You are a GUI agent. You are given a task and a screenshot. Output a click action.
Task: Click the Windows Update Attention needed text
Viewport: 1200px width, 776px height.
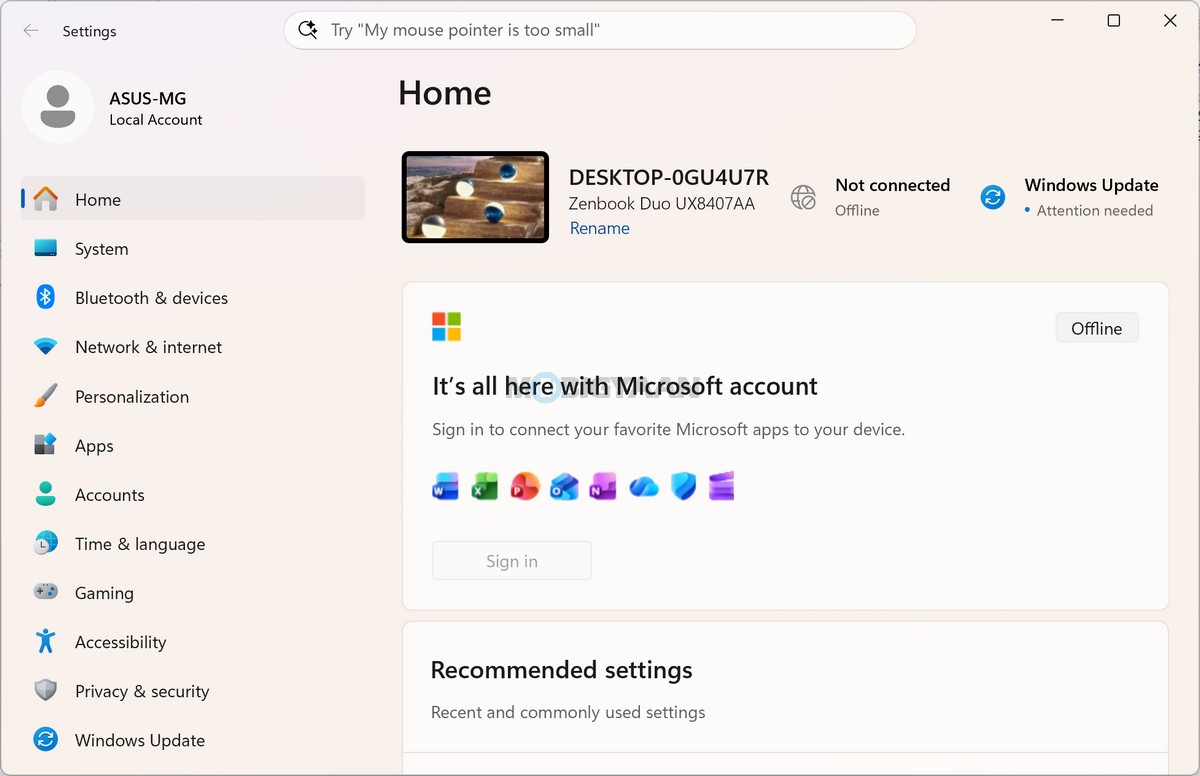point(1095,211)
